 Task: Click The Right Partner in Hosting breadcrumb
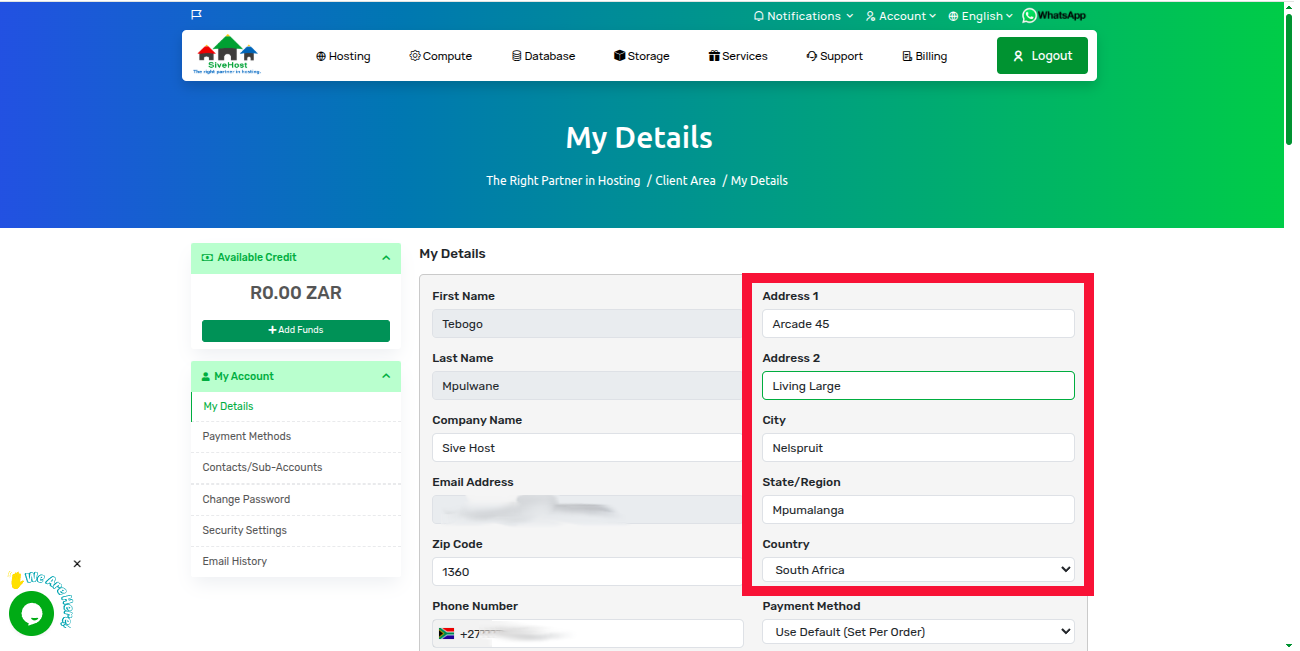pyautogui.click(x=563, y=181)
